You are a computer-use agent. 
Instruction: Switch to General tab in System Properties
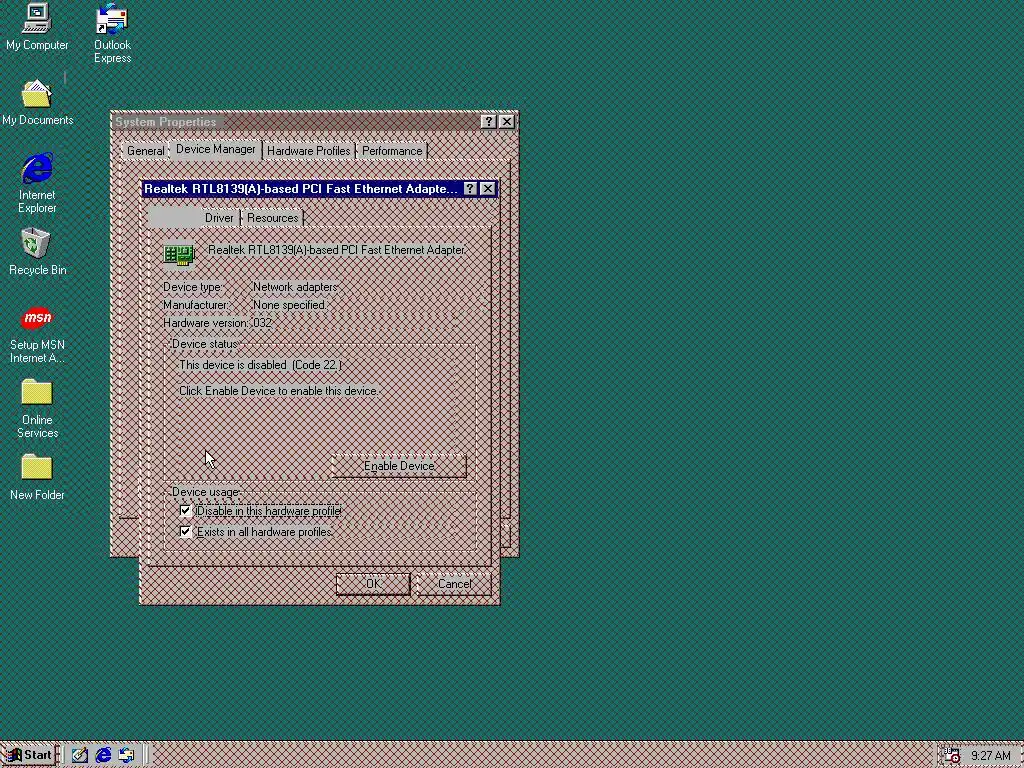point(145,151)
